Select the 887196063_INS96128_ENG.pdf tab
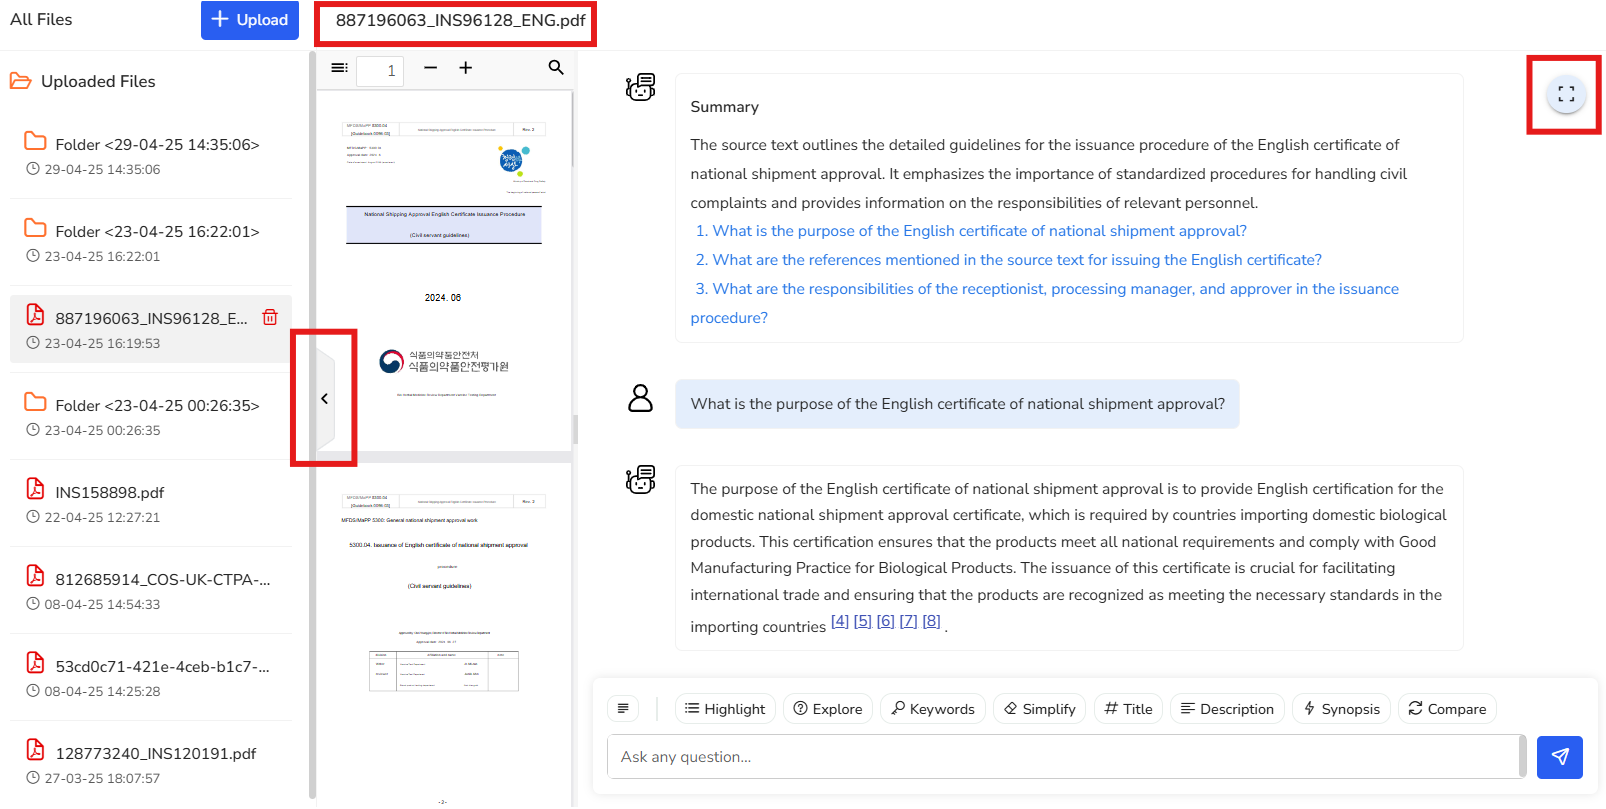This screenshot has height=809, width=1606. click(460, 21)
